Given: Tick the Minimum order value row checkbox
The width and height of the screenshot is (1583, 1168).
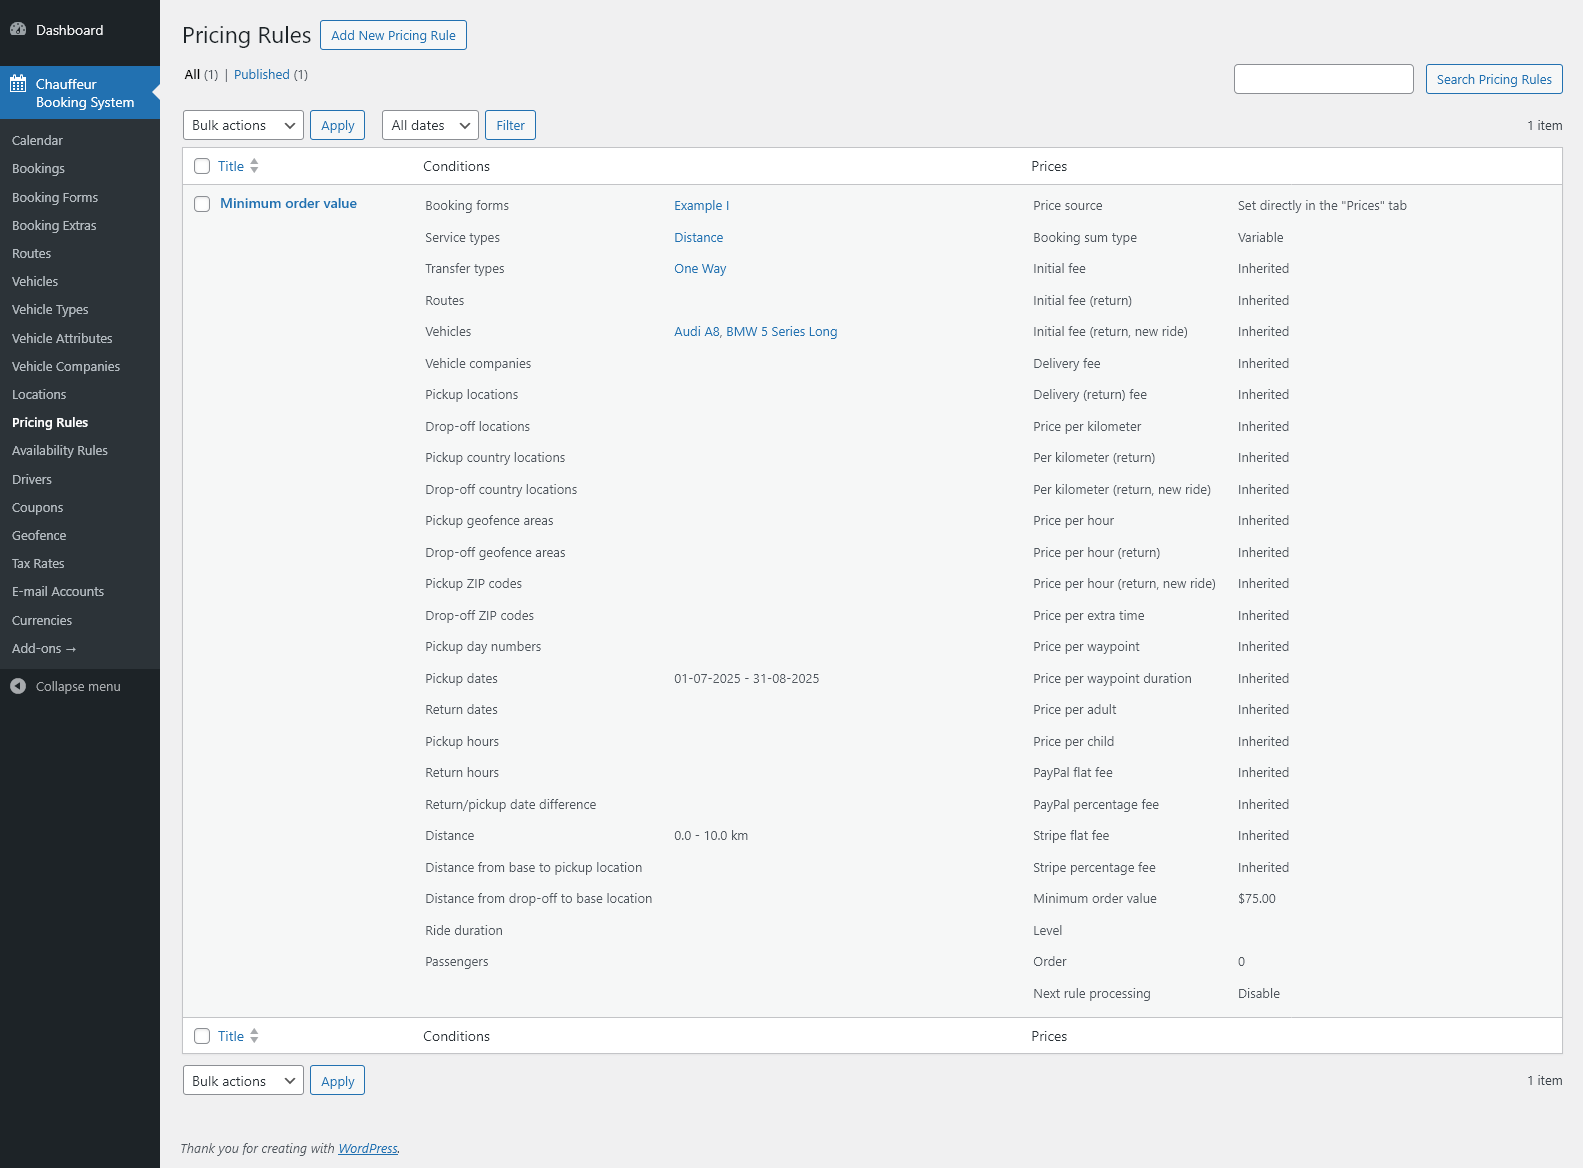Looking at the screenshot, I should click(x=202, y=204).
